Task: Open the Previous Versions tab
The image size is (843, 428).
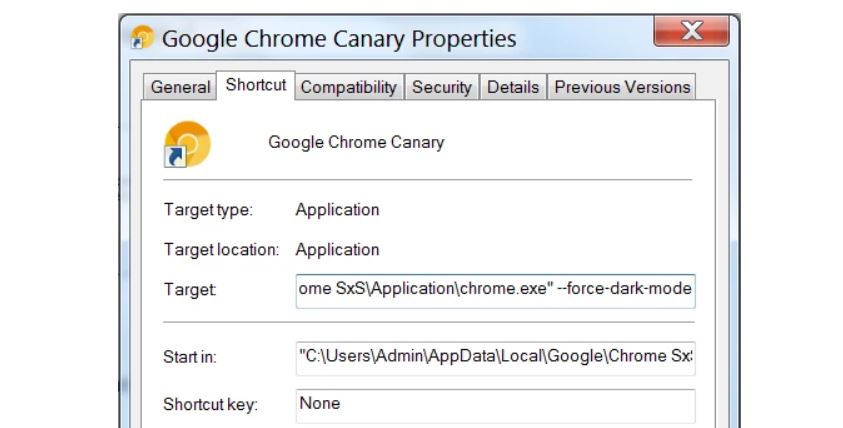Action: pyautogui.click(x=622, y=88)
